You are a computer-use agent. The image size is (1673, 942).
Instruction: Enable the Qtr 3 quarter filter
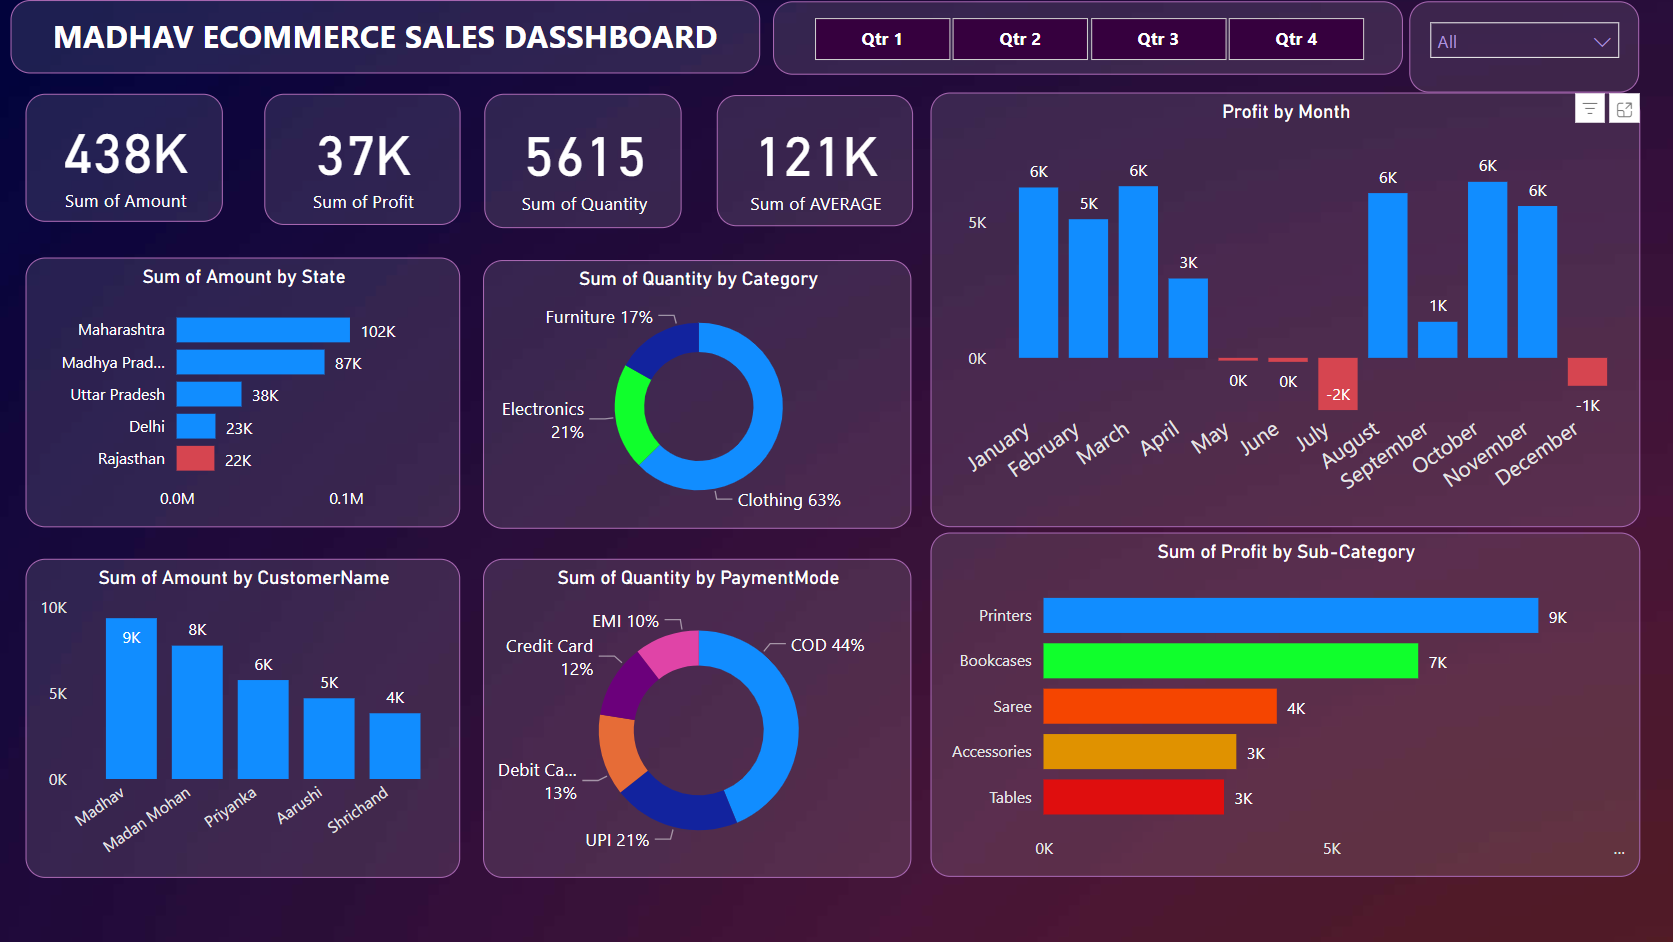click(1158, 39)
